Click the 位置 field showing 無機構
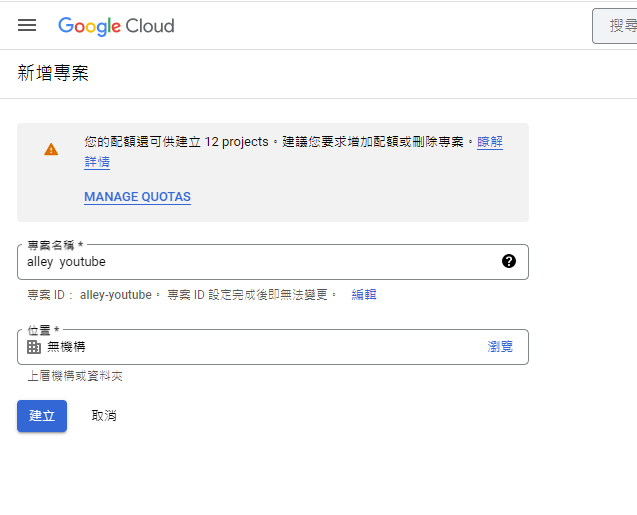 click(250, 347)
